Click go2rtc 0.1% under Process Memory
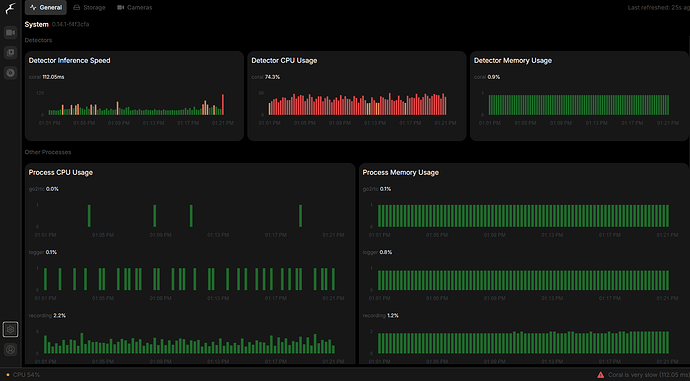The height and width of the screenshot is (381, 690). point(377,189)
